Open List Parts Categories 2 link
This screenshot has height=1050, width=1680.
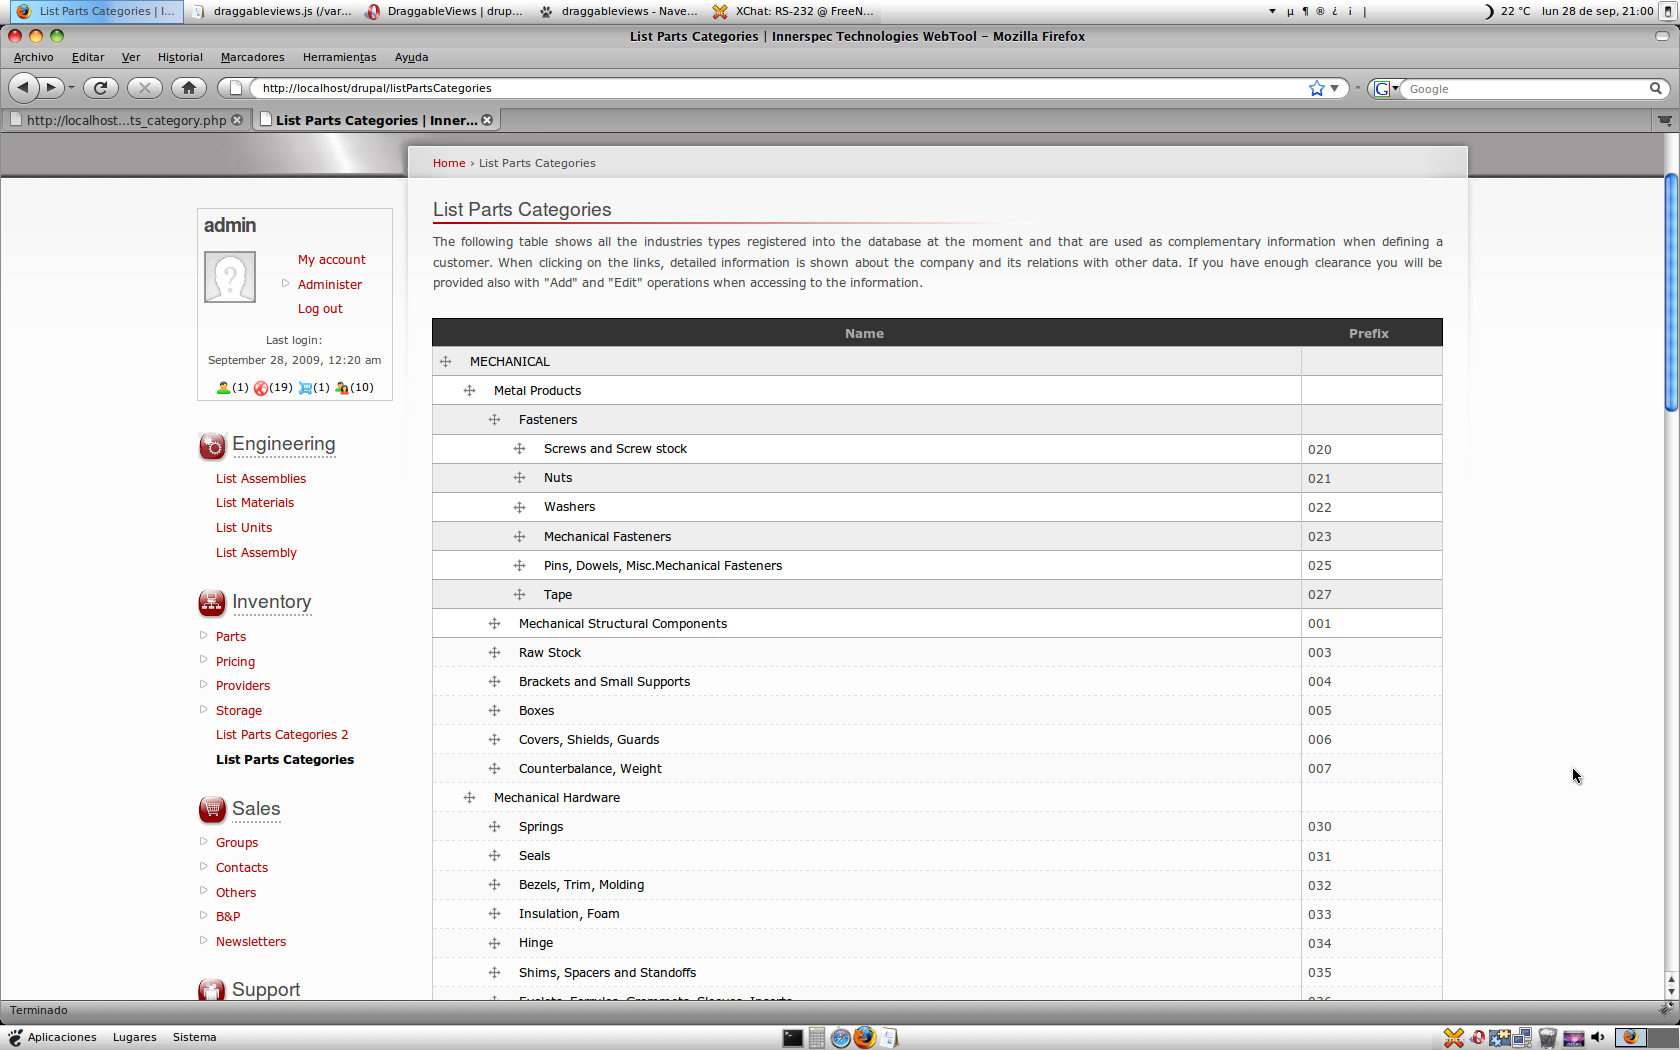pos(282,735)
